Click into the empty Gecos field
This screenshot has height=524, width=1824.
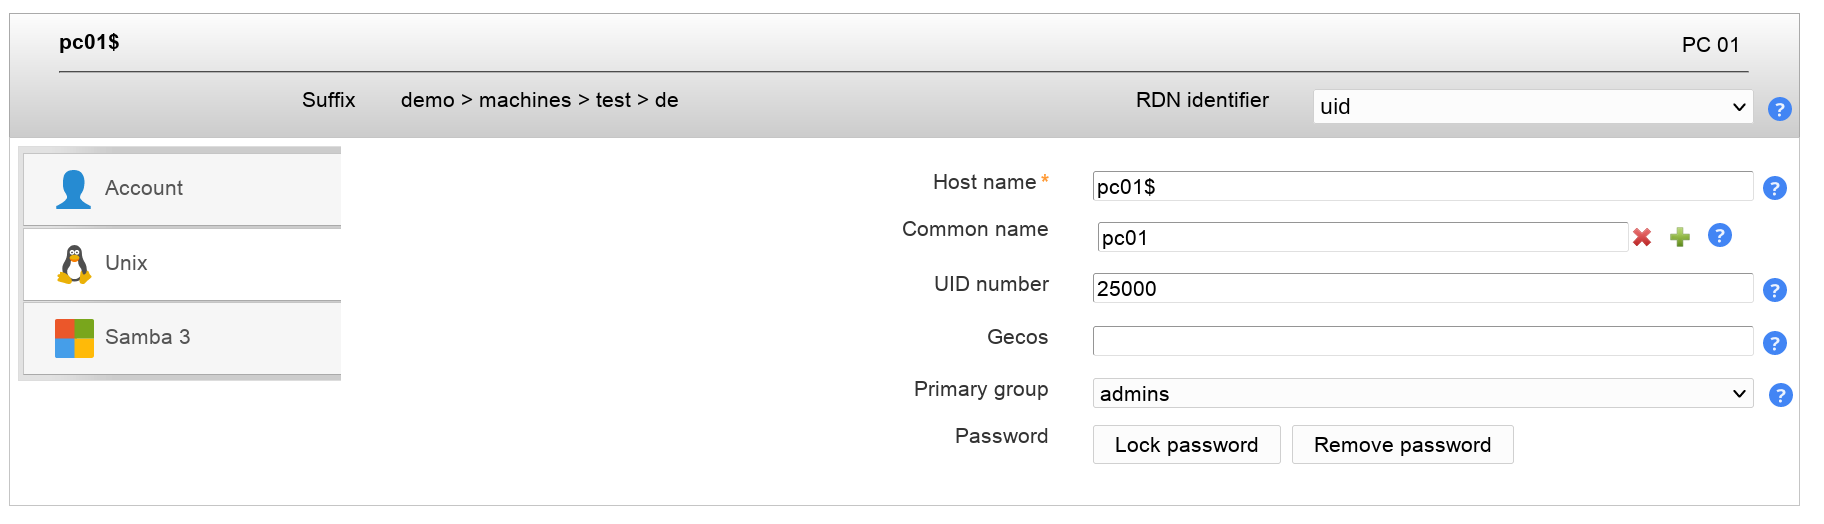1422,341
